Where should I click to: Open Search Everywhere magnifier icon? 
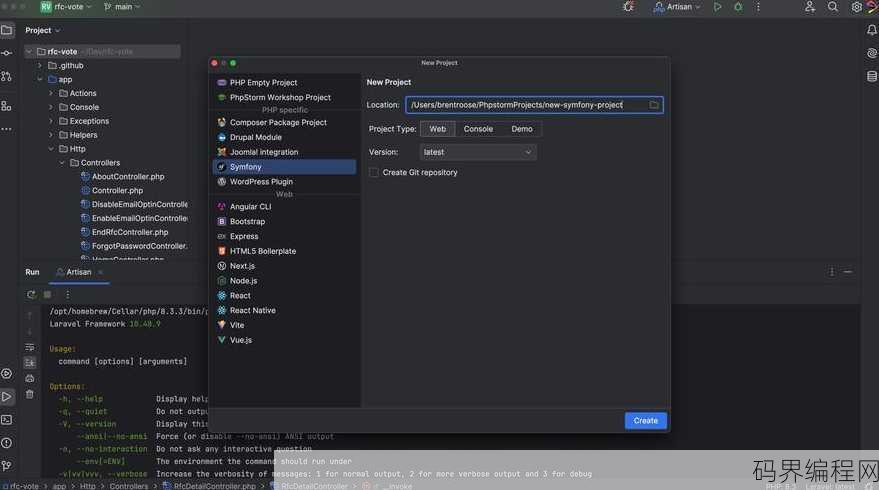pyautogui.click(x=833, y=7)
